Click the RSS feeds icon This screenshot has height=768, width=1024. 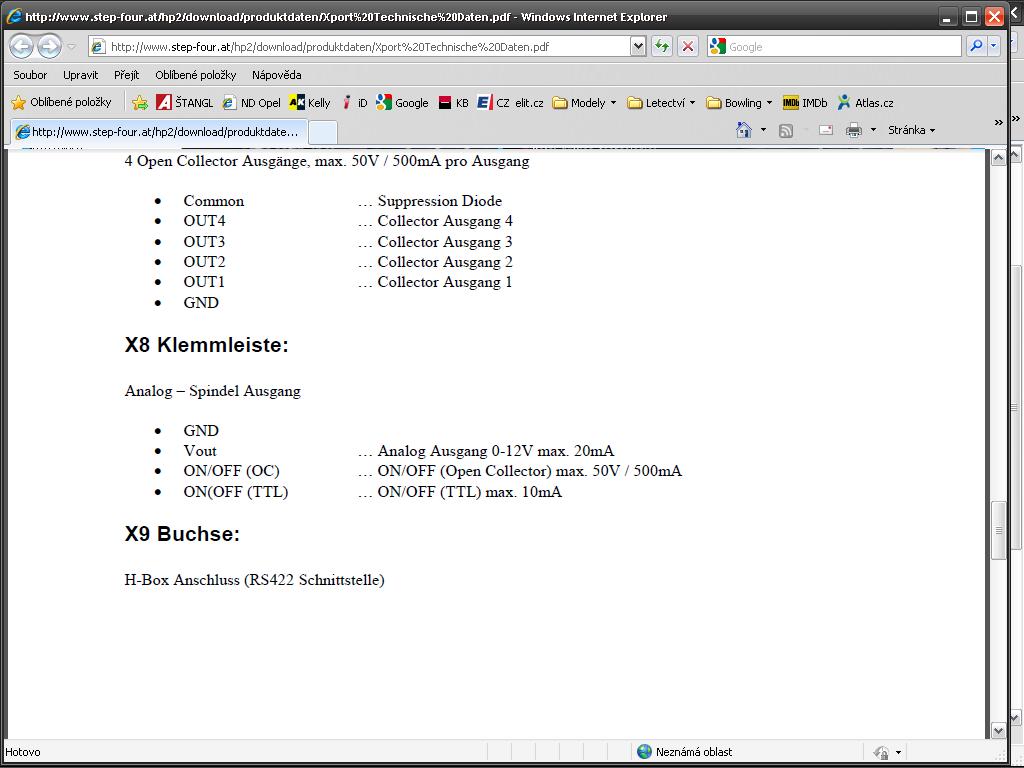(786, 130)
